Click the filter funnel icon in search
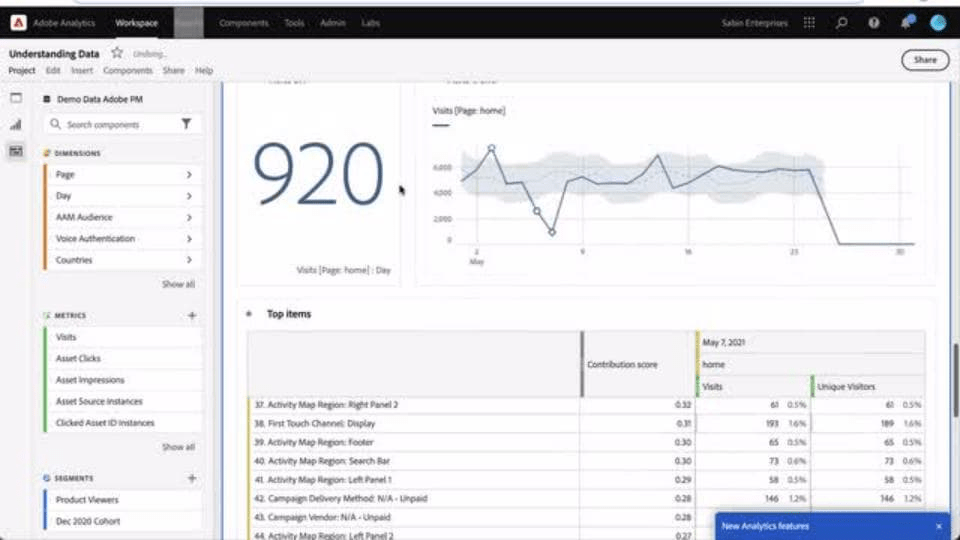960x540 pixels. [x=186, y=124]
